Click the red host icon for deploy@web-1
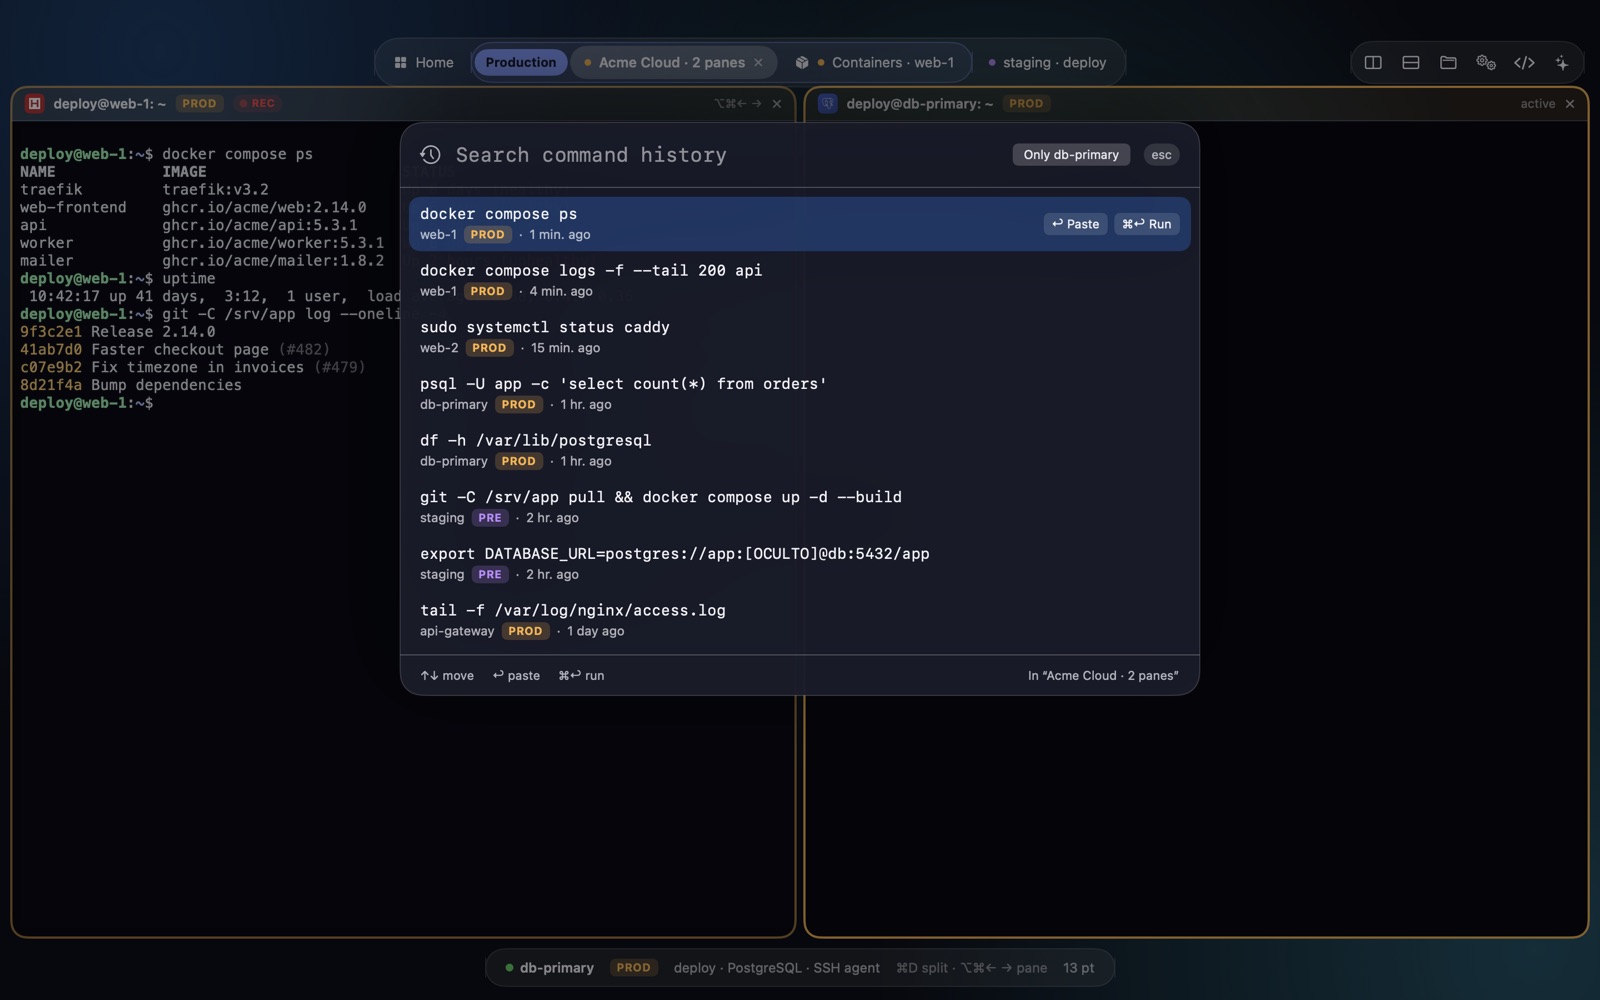1600x1000 pixels. click(x=34, y=103)
